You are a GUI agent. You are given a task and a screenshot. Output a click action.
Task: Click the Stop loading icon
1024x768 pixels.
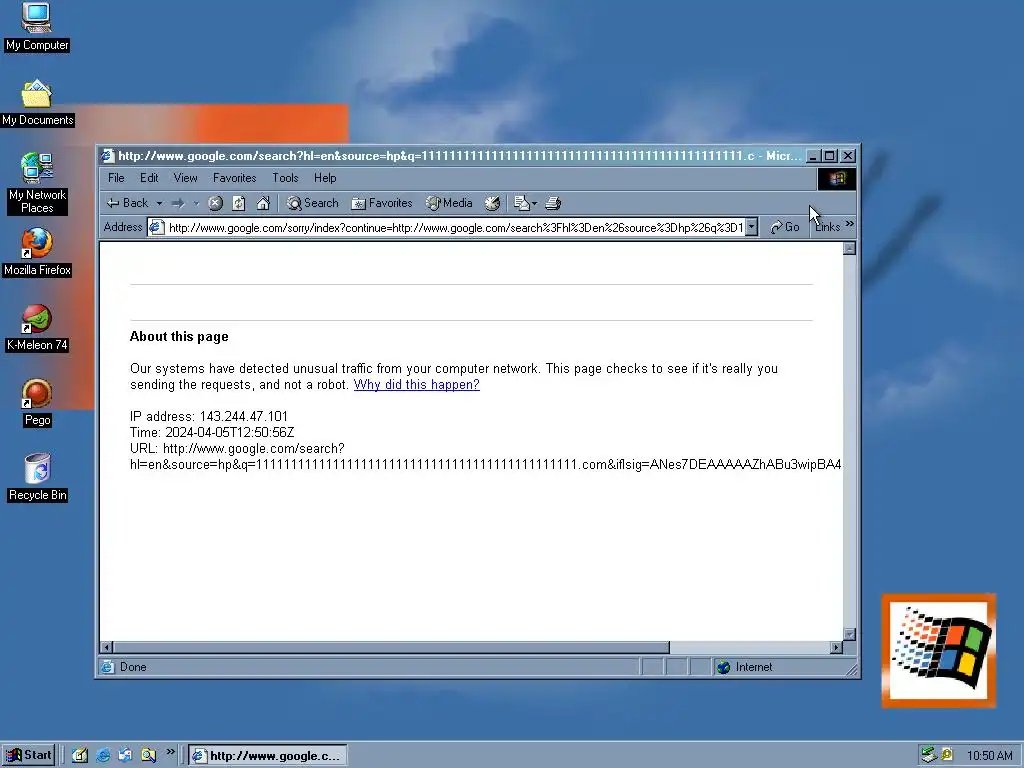point(216,203)
